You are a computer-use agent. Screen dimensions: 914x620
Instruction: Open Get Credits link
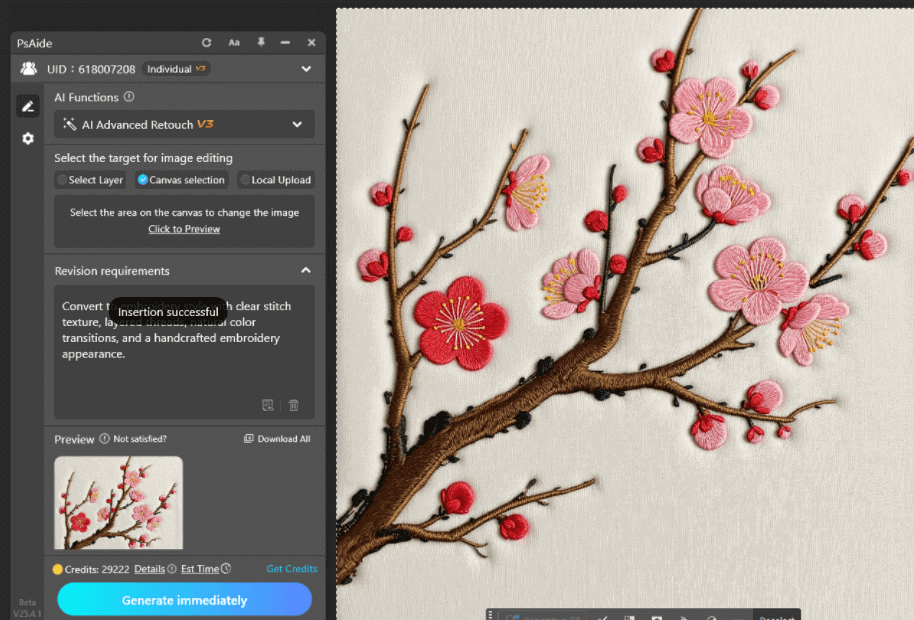pyautogui.click(x=292, y=568)
